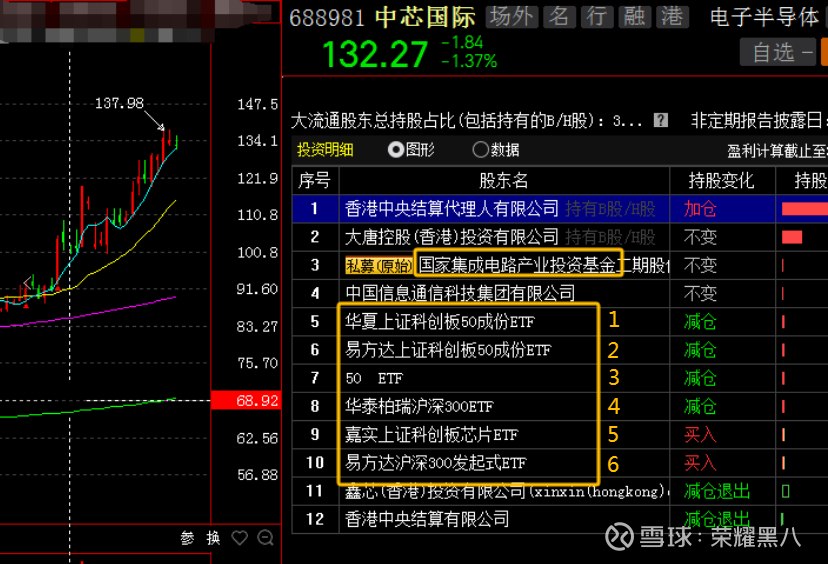Click the stock code 688981
The width and height of the screenshot is (828, 564).
tap(327, 18)
